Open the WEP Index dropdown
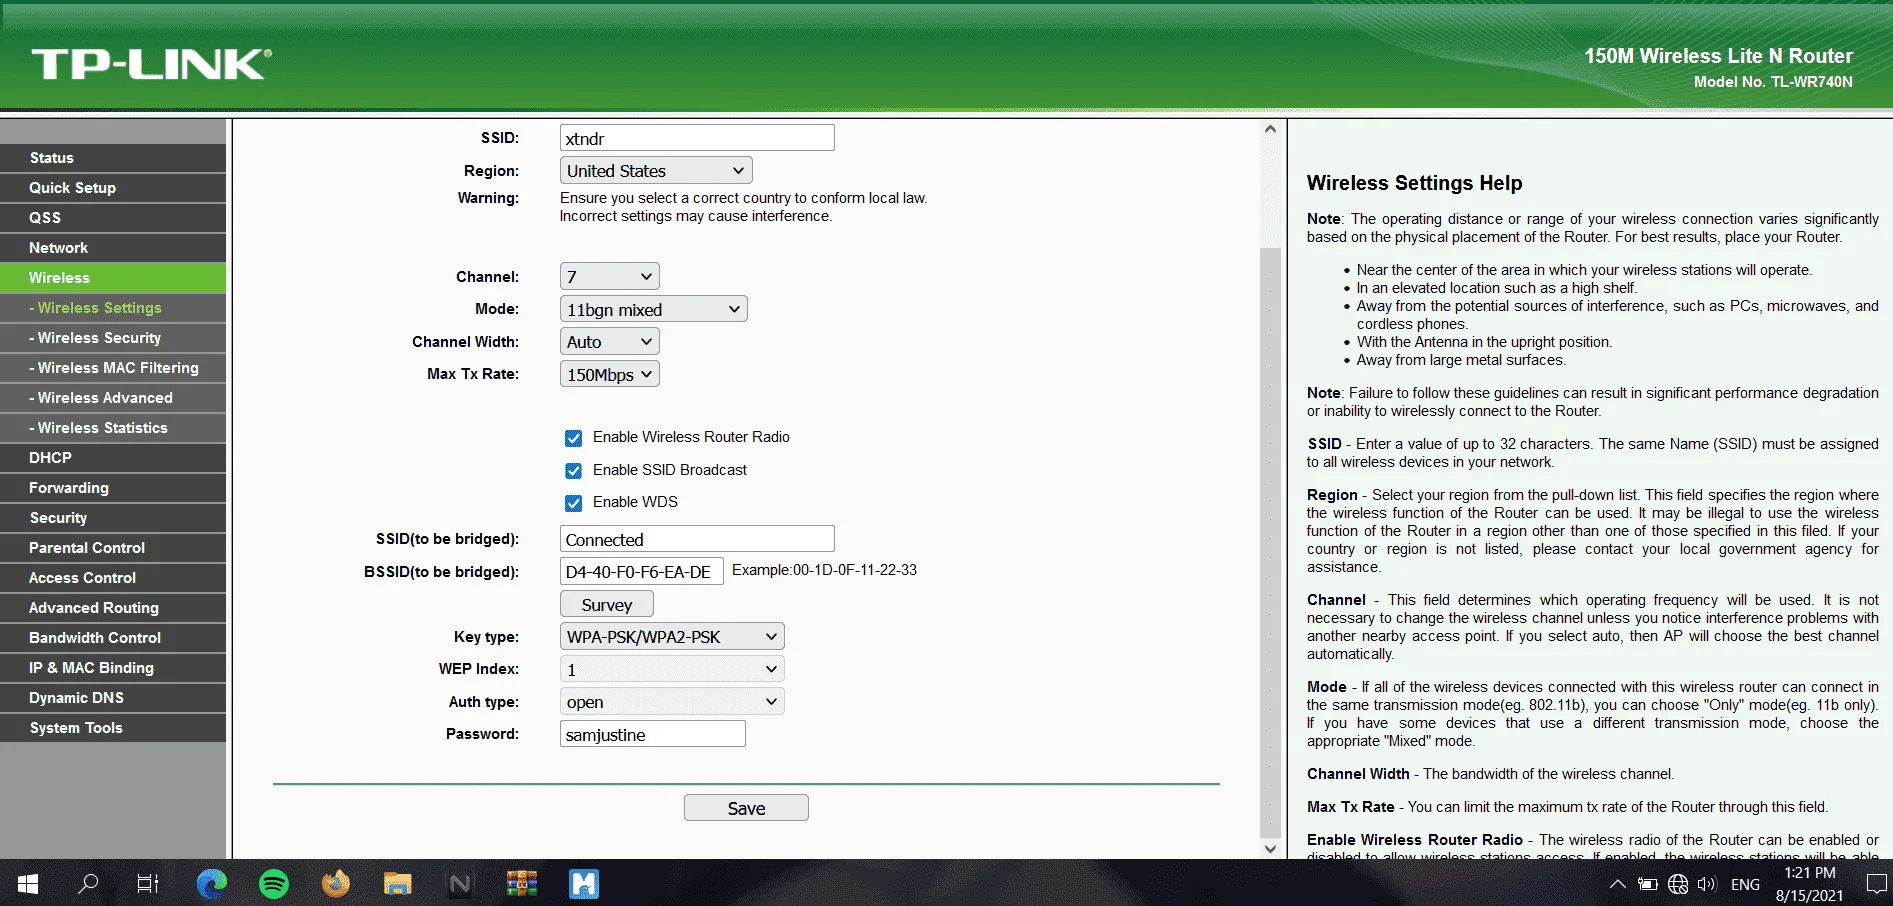The height and width of the screenshot is (906, 1893). point(672,669)
